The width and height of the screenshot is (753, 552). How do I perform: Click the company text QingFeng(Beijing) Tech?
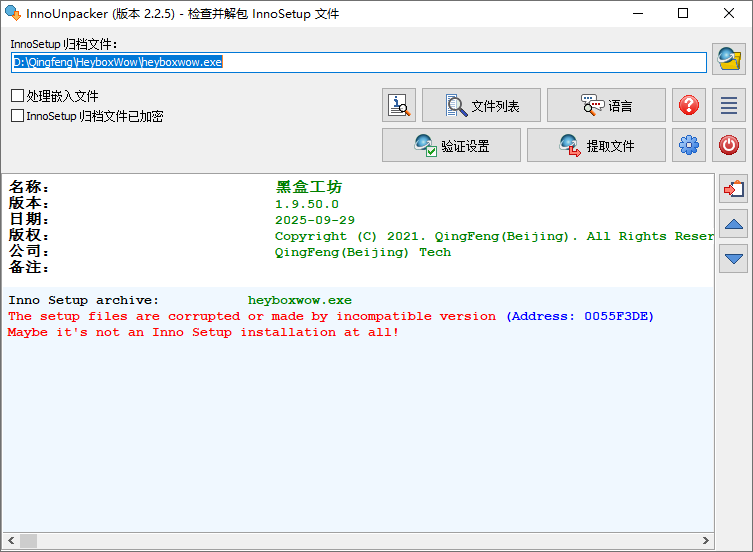pyautogui.click(x=363, y=252)
